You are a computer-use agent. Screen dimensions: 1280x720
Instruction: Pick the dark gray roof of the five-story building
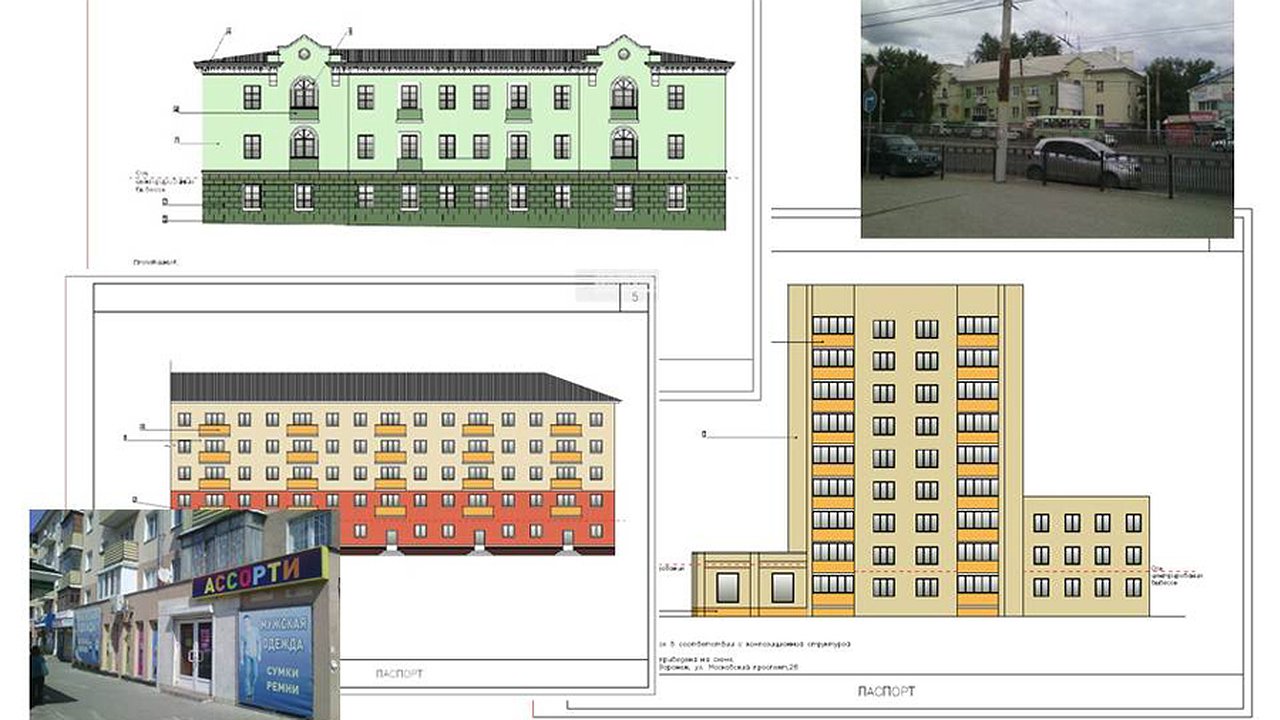(x=392, y=388)
